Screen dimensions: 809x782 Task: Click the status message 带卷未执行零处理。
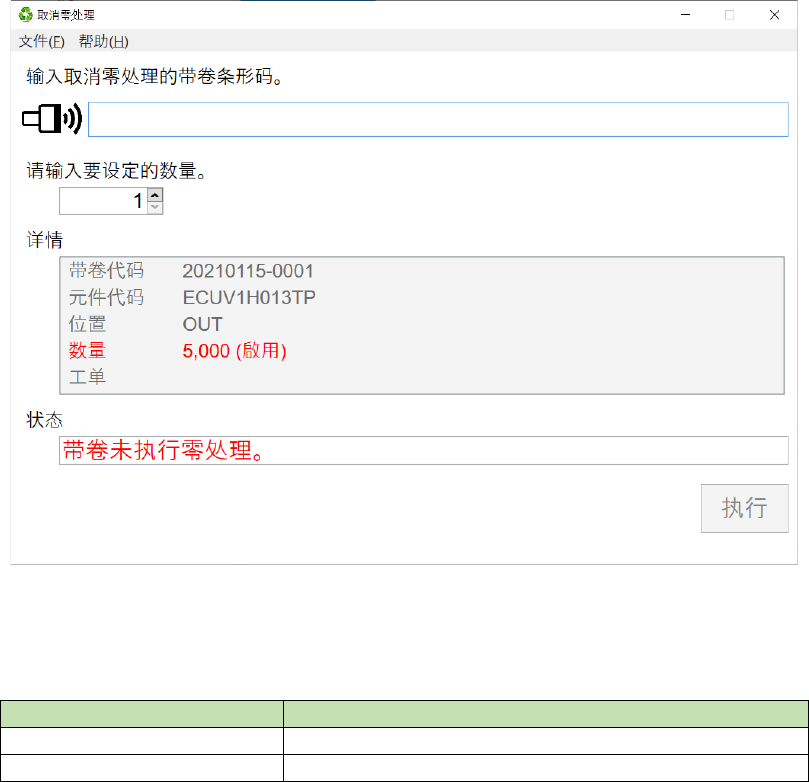(163, 450)
